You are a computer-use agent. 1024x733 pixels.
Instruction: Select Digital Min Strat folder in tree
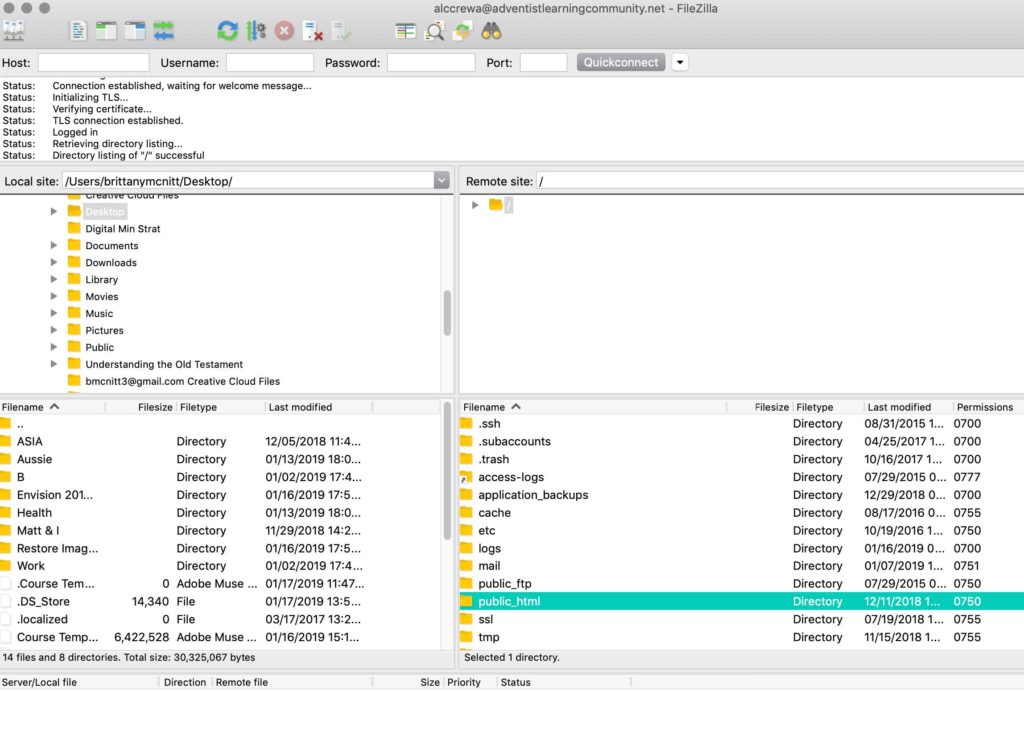tap(122, 229)
